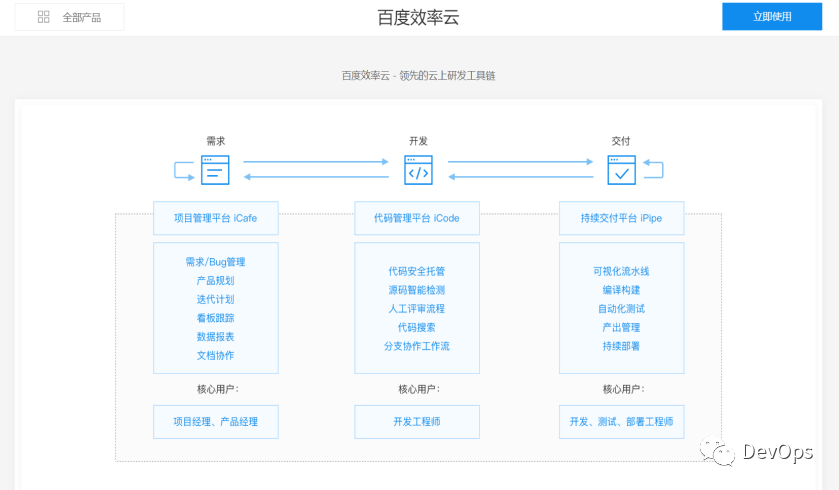Click 可视化流水线 text

click(x=621, y=272)
